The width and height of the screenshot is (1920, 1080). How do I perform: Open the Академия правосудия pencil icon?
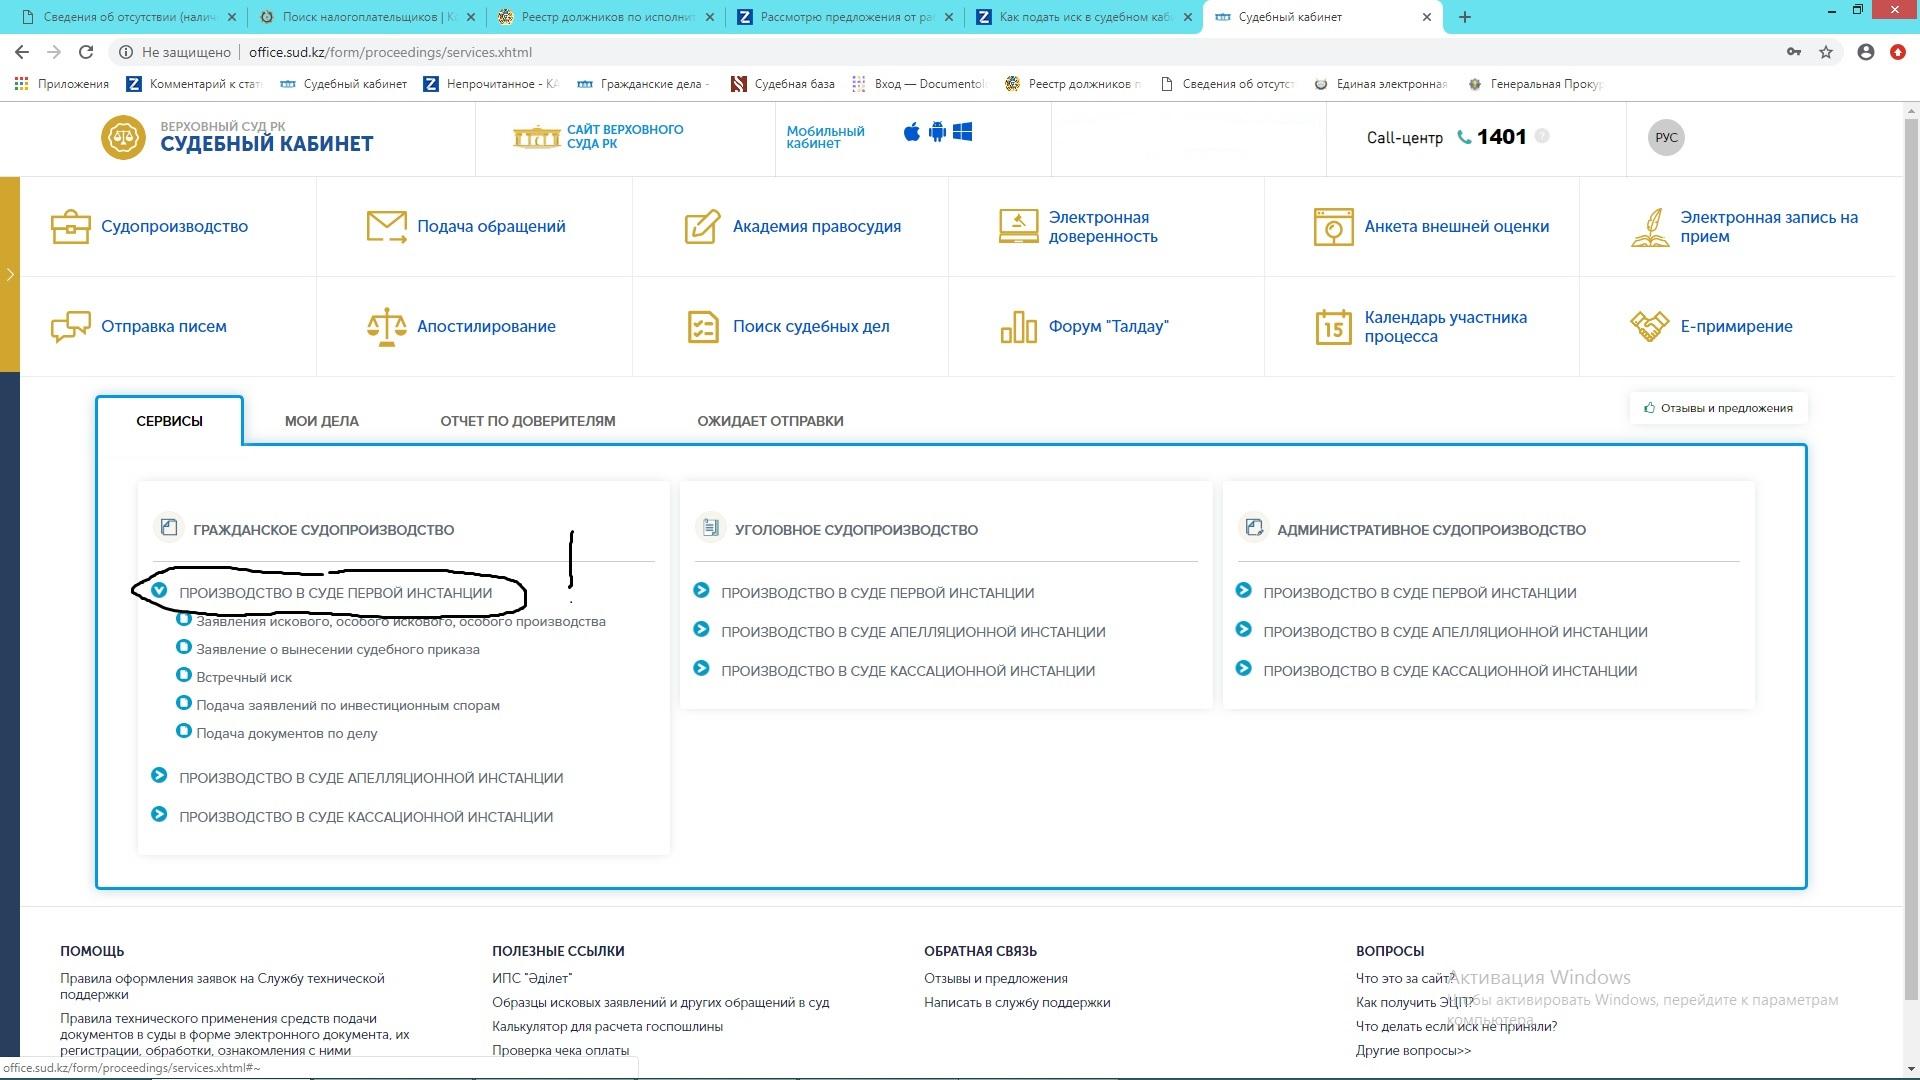[702, 226]
